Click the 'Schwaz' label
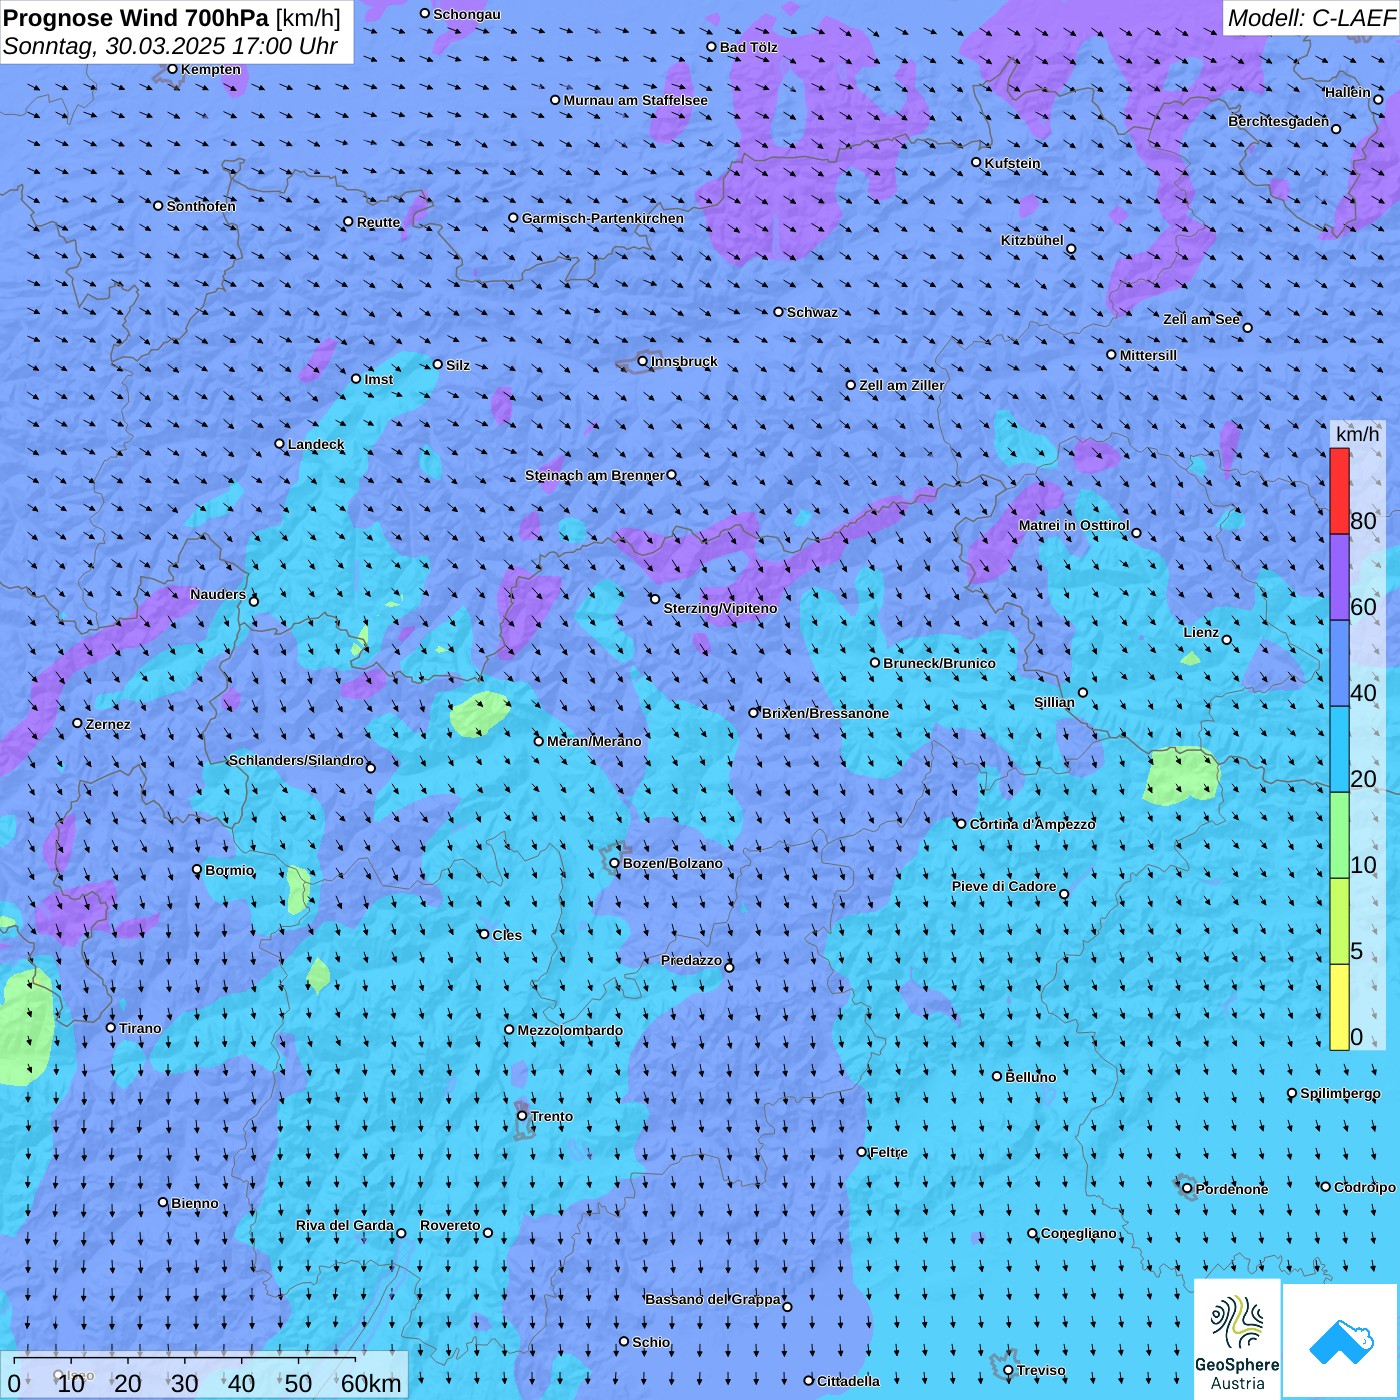1400x1400 pixels. tap(812, 312)
